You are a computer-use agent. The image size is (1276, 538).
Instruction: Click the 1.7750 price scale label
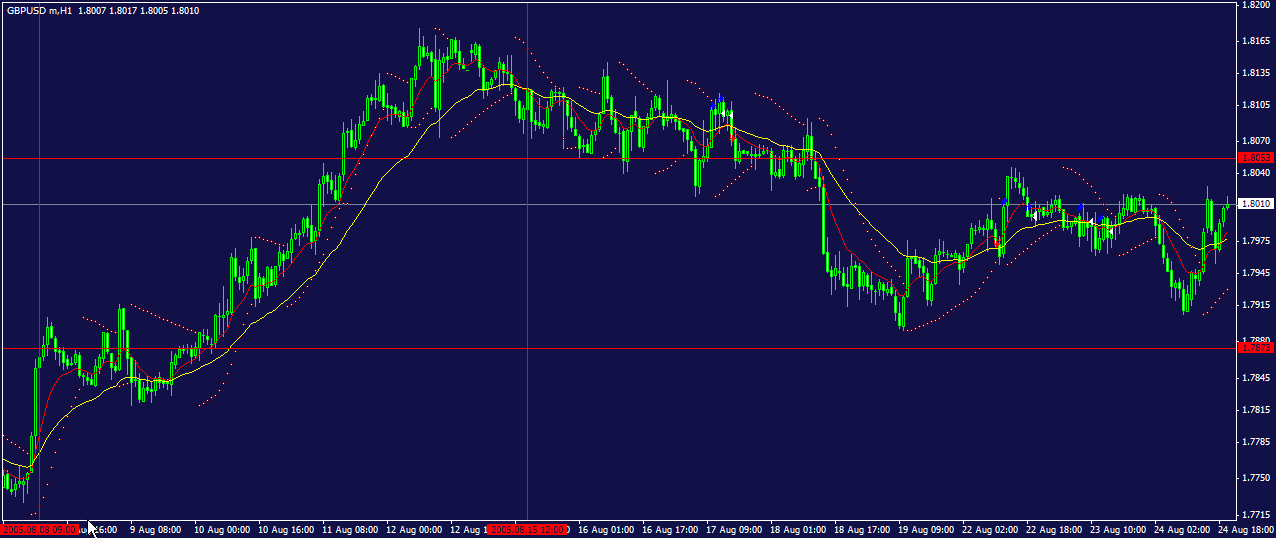pos(1255,478)
